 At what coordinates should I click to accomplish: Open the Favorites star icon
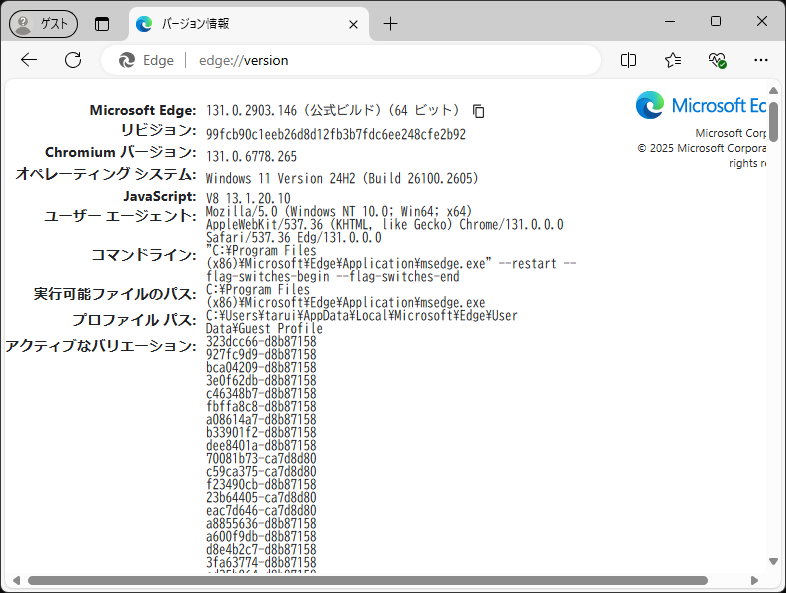(673, 60)
